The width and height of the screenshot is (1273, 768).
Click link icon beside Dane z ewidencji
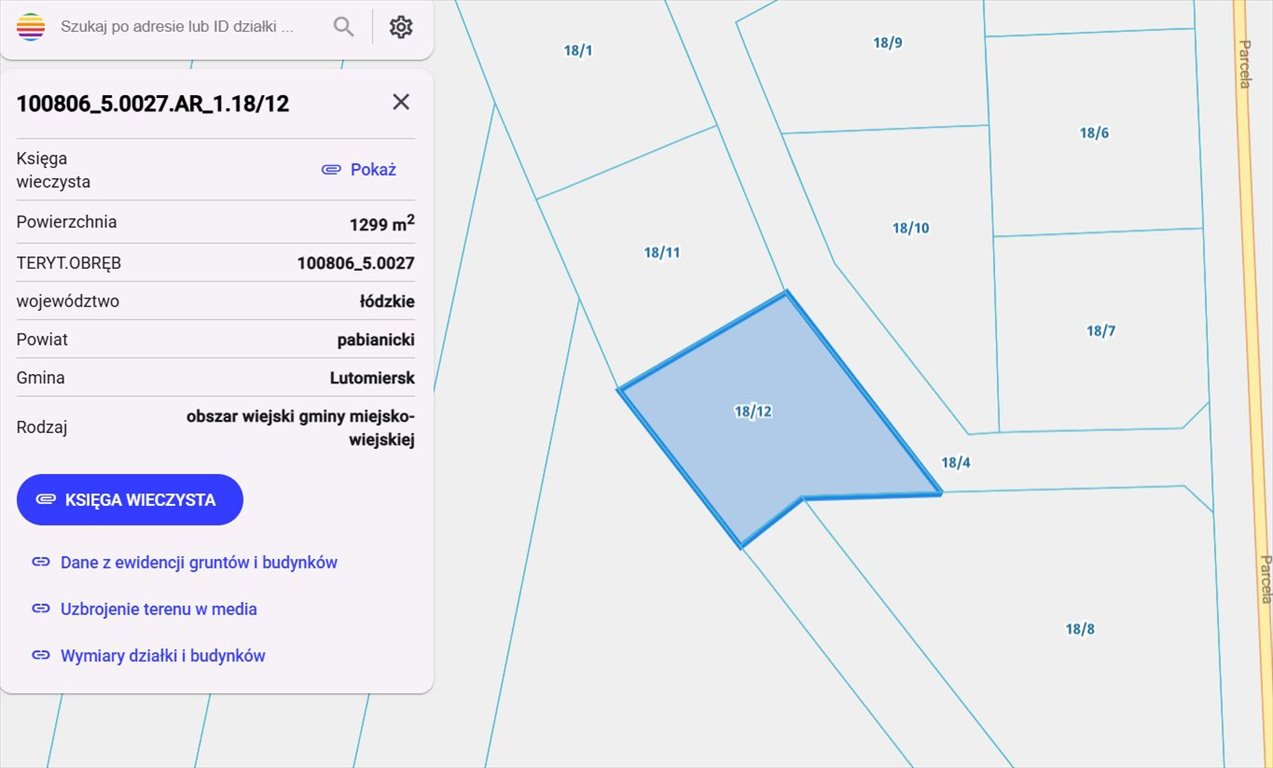tap(41, 562)
